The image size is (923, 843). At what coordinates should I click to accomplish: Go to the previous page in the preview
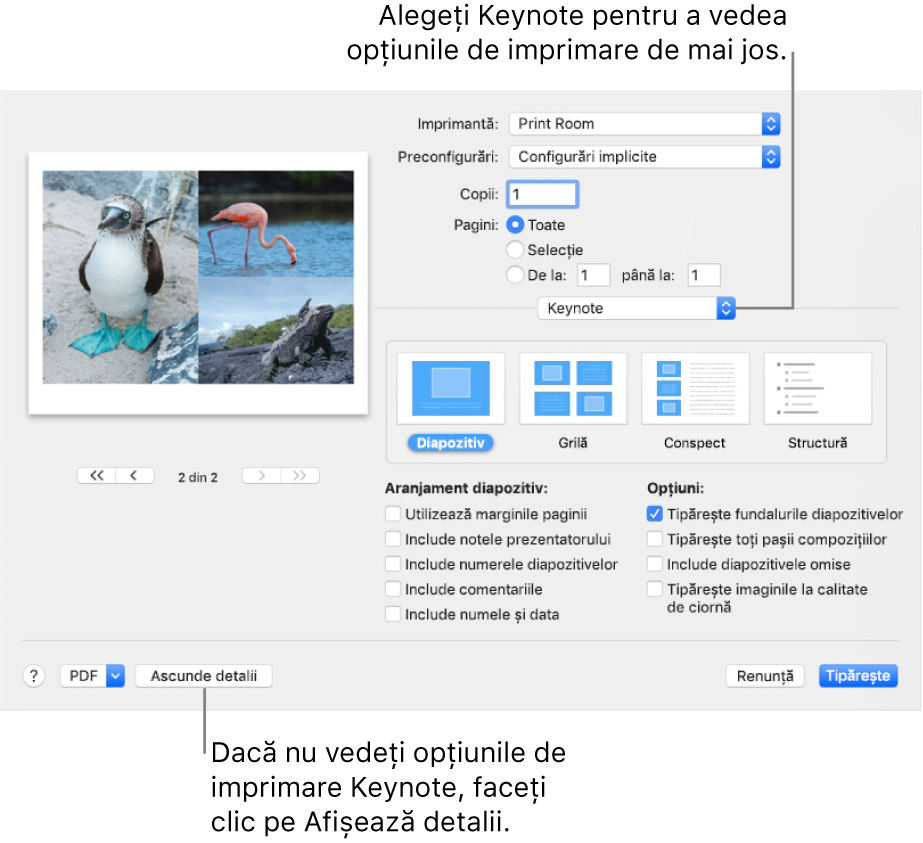pyautogui.click(x=135, y=475)
